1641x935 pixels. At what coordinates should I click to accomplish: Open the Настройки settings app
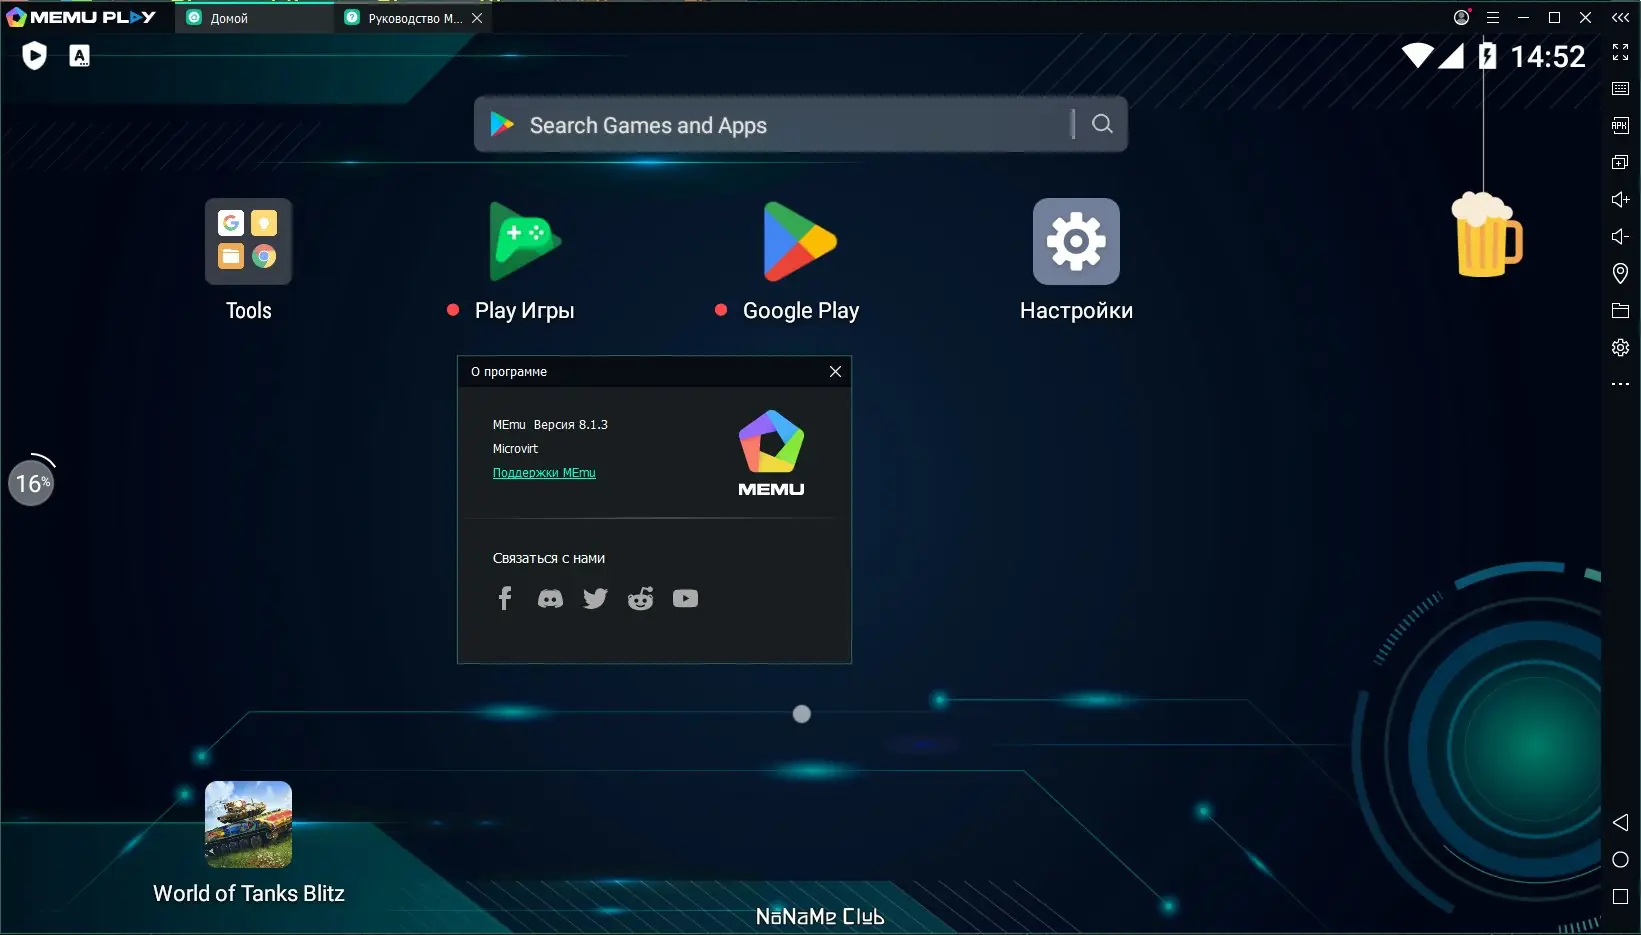pyautogui.click(x=1076, y=242)
